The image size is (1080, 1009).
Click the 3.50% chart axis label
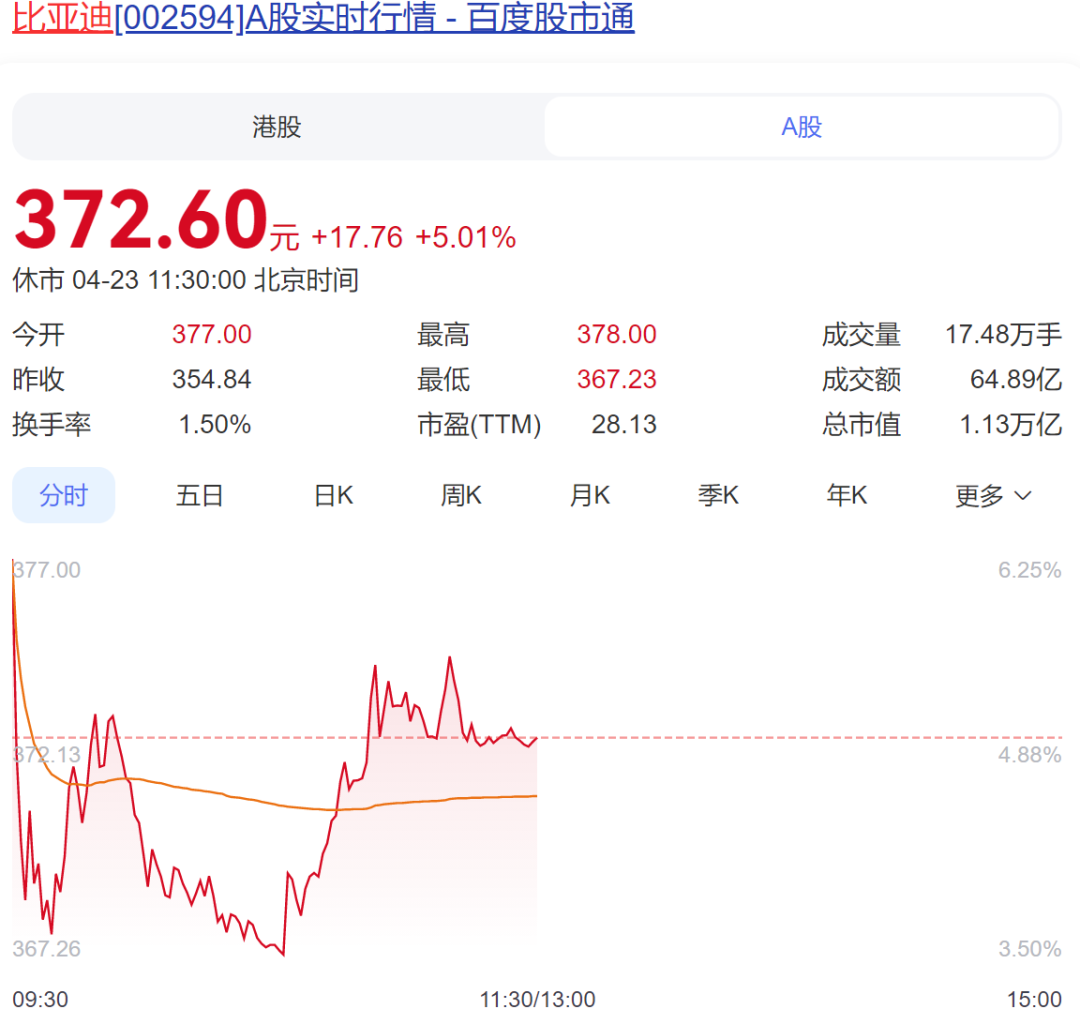(1030, 949)
